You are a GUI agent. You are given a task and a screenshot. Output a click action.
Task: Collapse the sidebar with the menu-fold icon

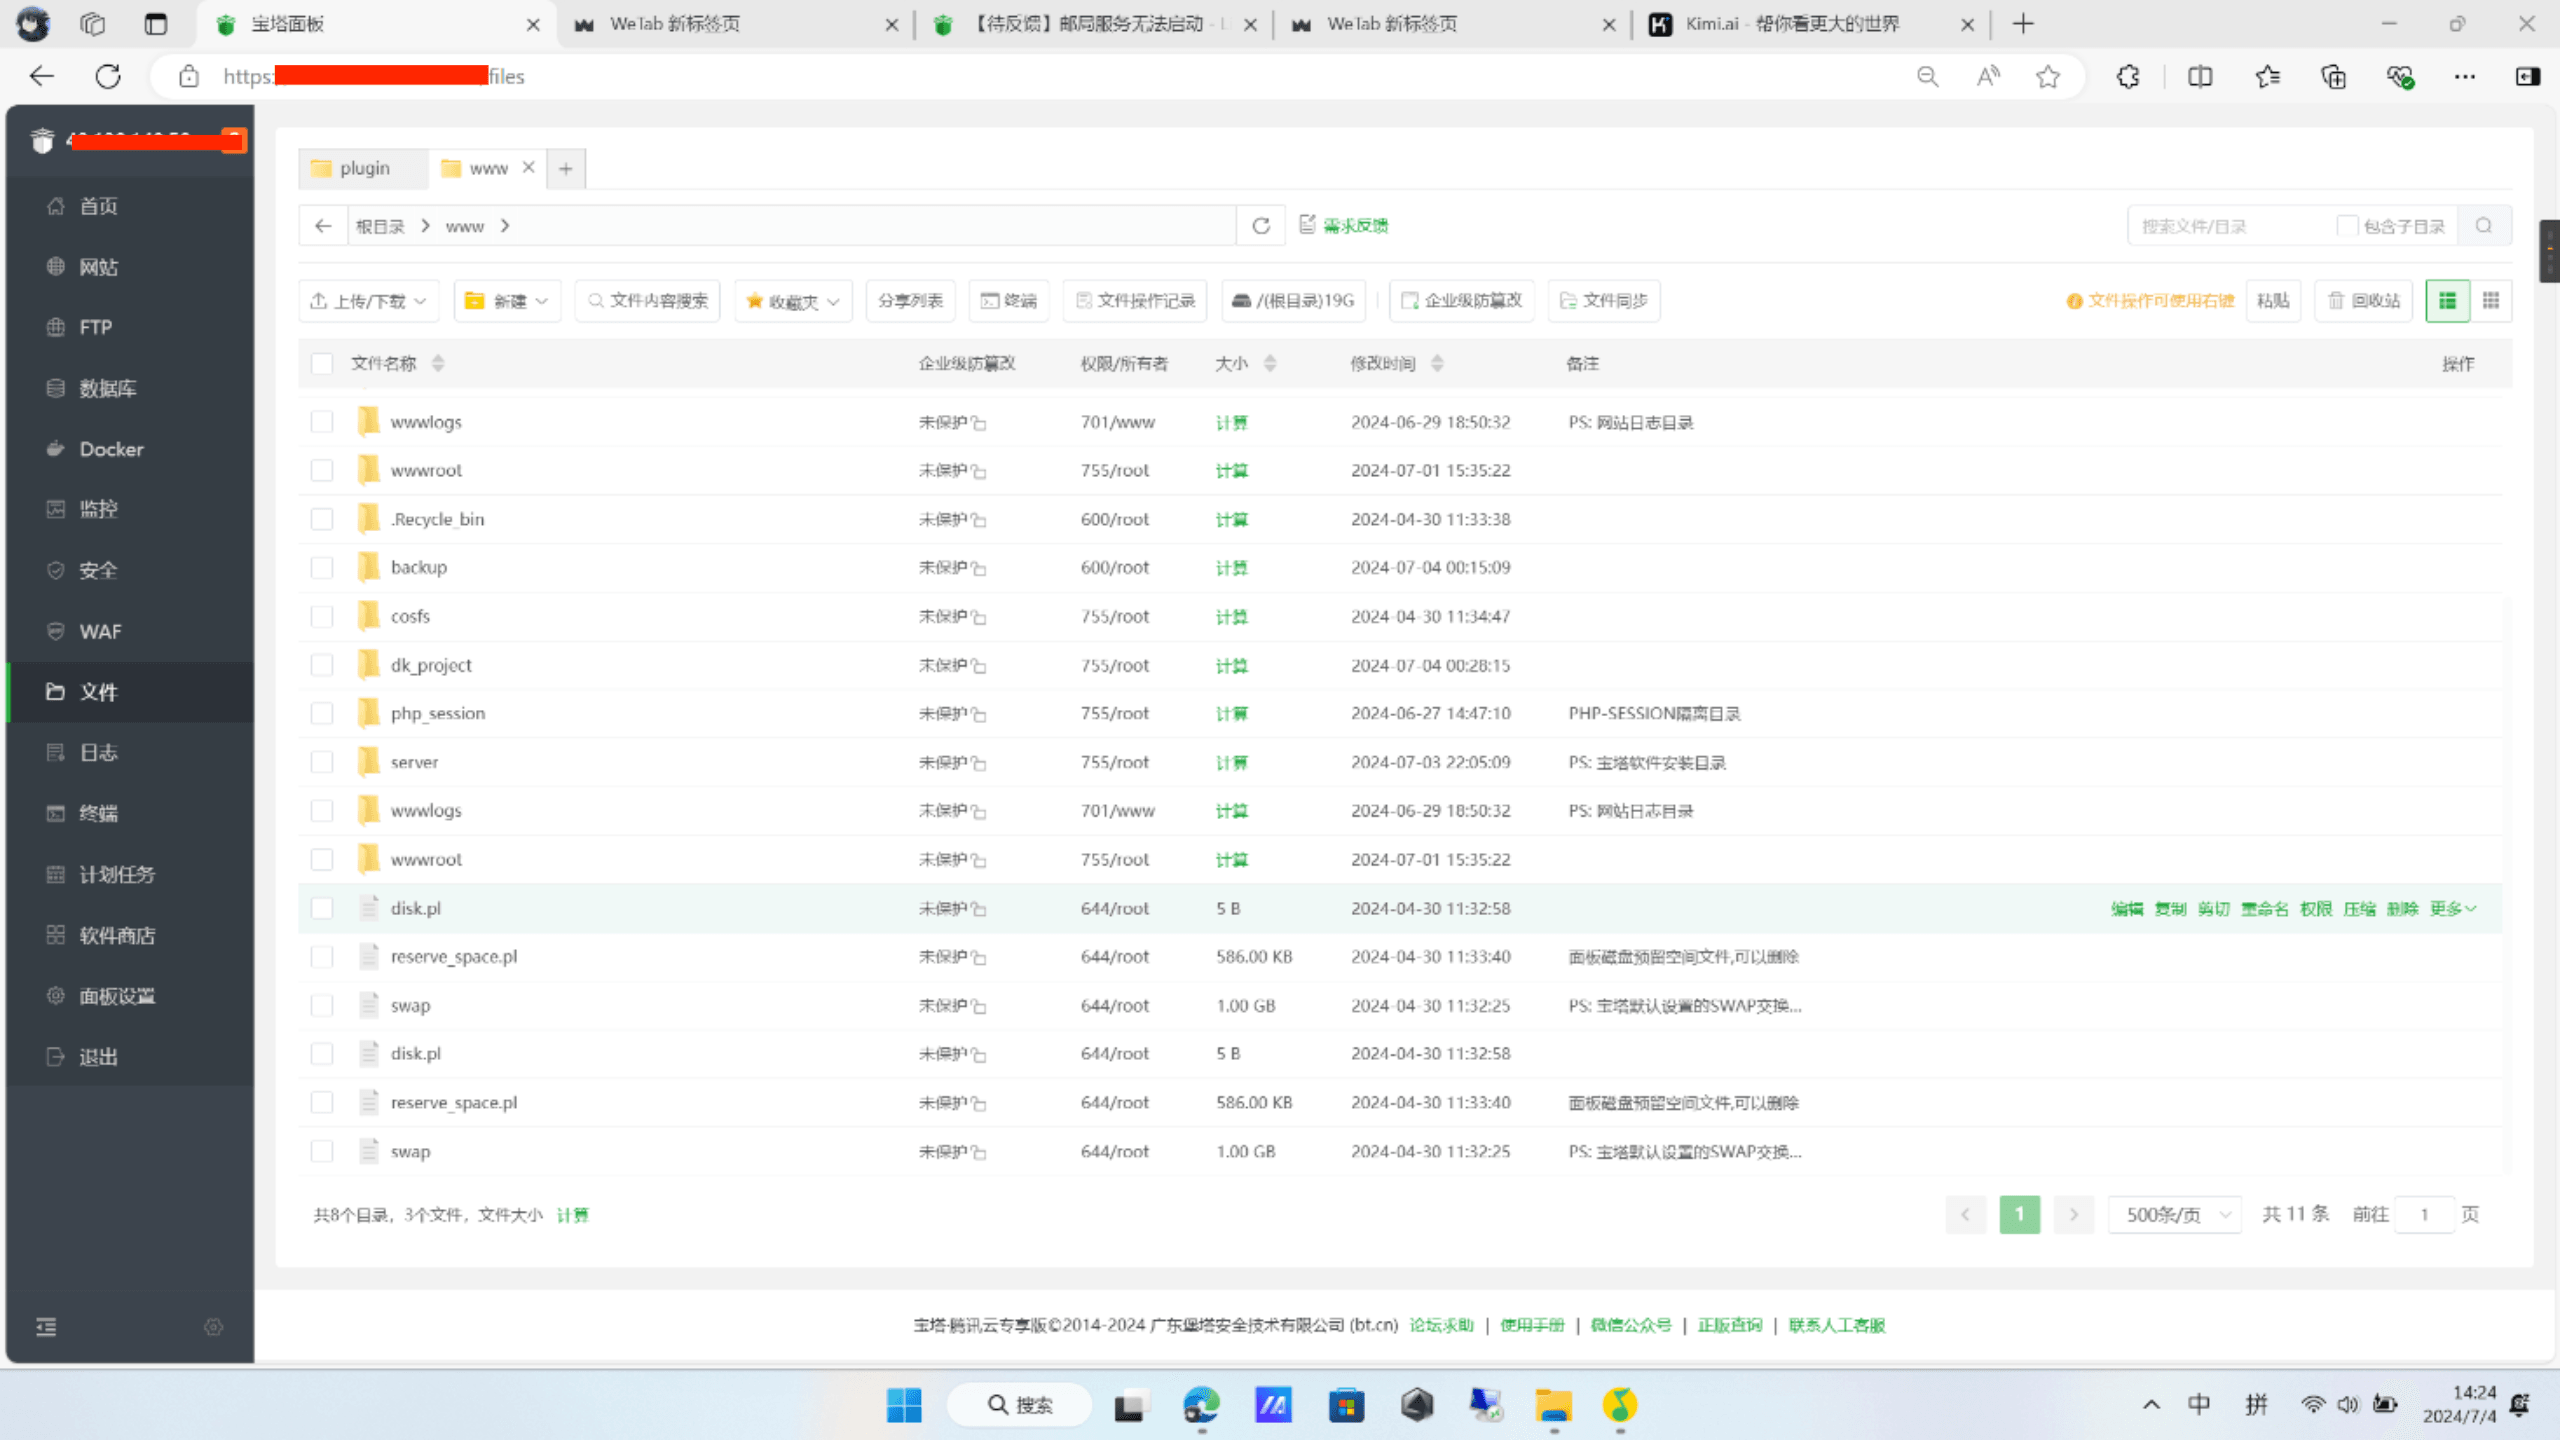click(46, 1327)
